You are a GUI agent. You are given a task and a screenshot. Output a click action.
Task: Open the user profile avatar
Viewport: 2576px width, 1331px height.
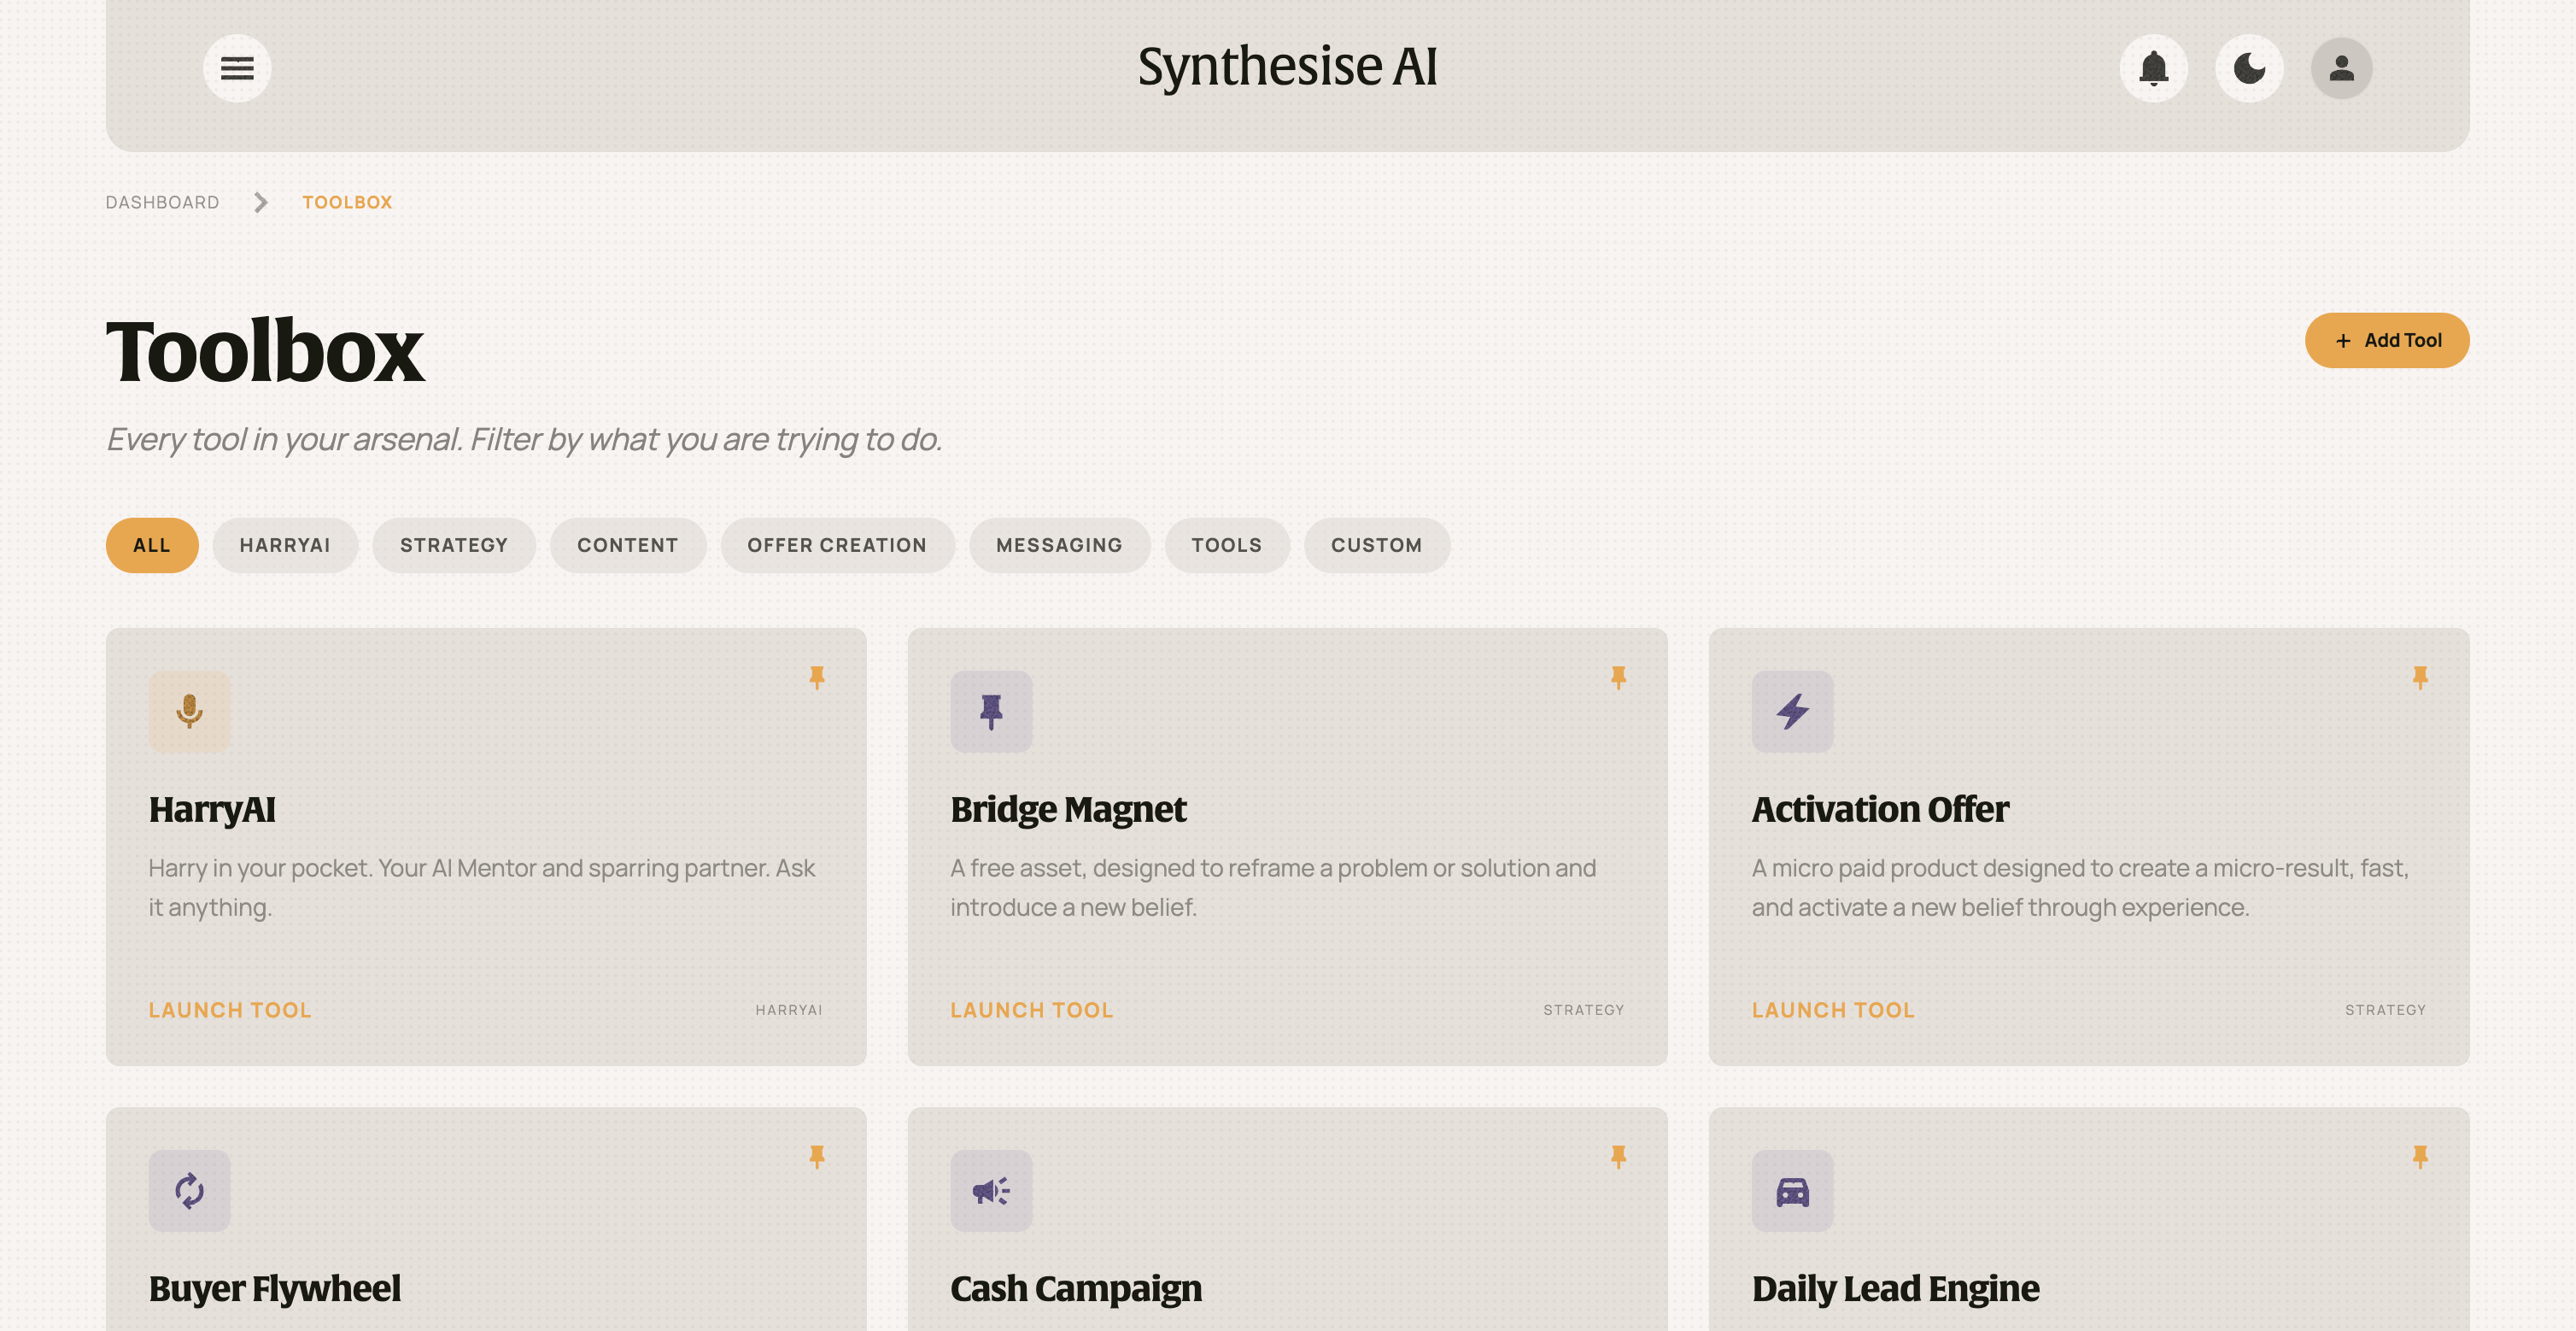coord(2341,68)
